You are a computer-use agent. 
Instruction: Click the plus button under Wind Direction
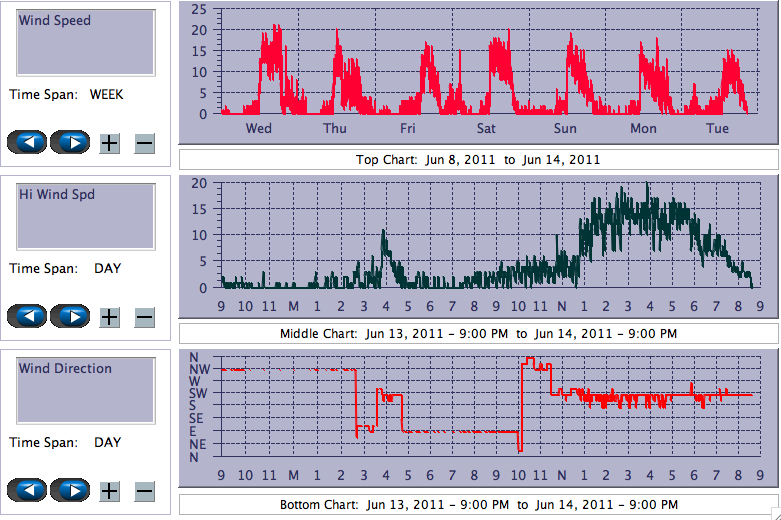(x=110, y=491)
